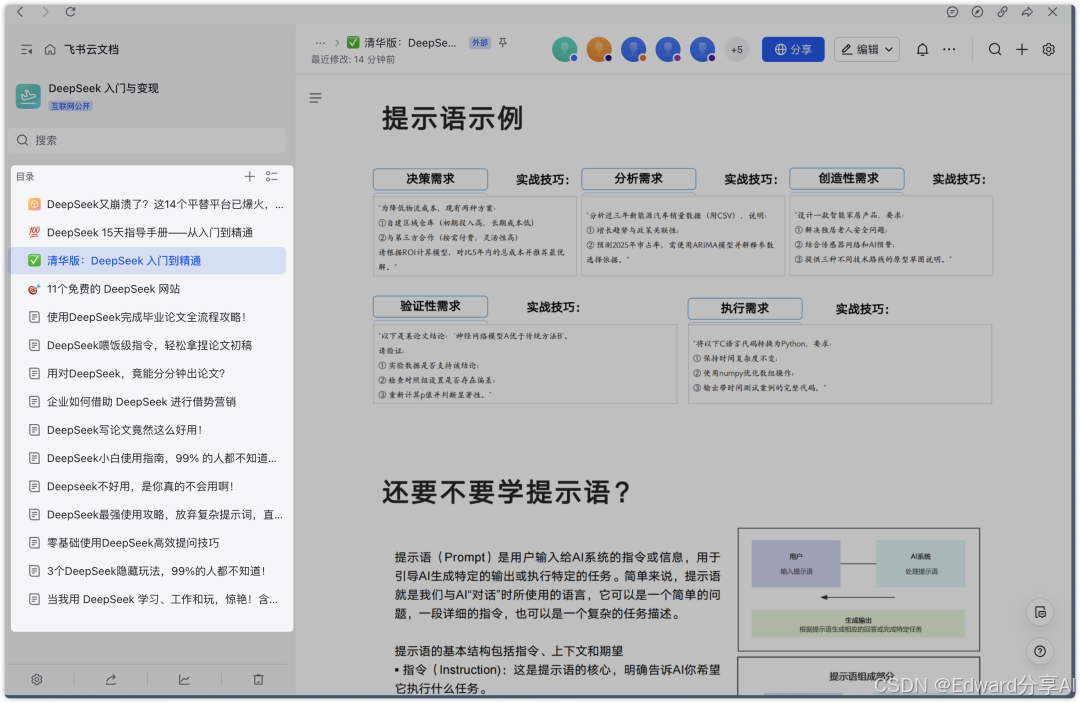Image resolution: width=1080 pixels, height=703 pixels.
Task: Copy link with the chain icon
Action: pos(1002,12)
